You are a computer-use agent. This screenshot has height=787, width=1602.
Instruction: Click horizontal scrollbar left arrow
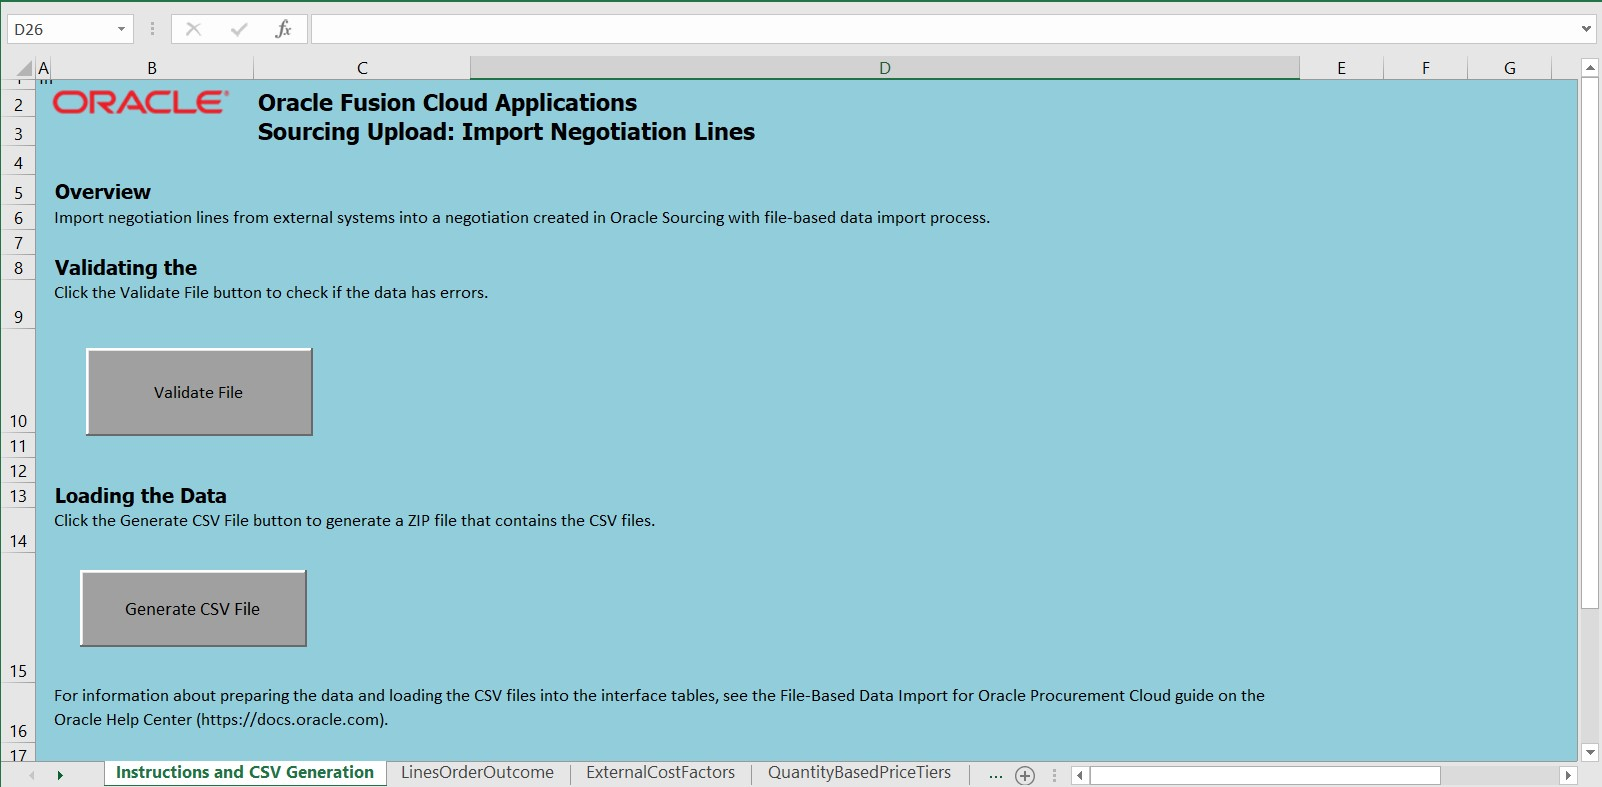point(1080,775)
